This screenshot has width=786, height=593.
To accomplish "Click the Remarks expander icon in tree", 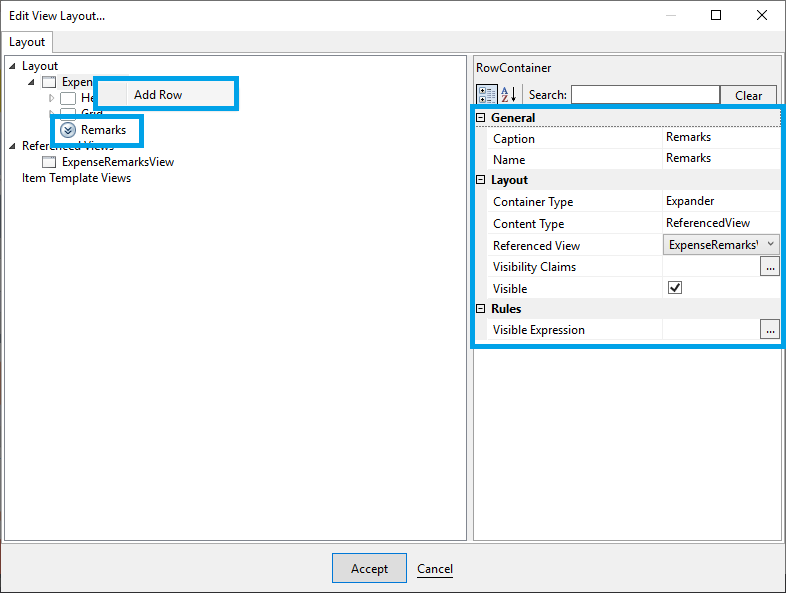I will click(68, 130).
